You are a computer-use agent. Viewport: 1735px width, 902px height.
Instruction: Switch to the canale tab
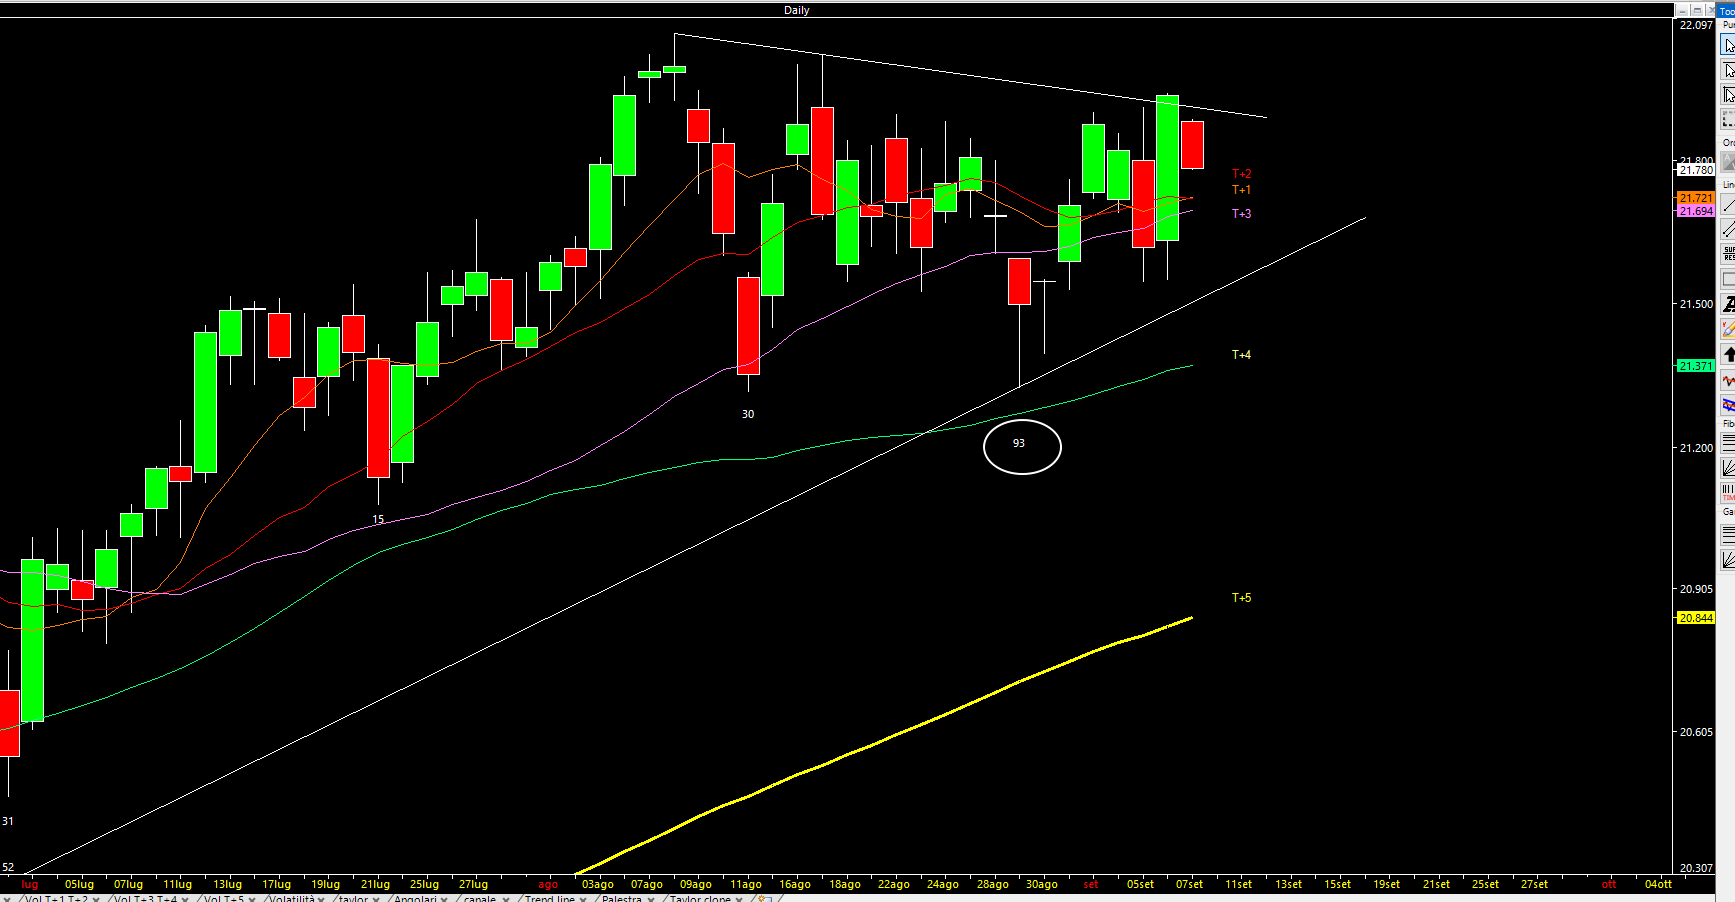[x=480, y=898]
